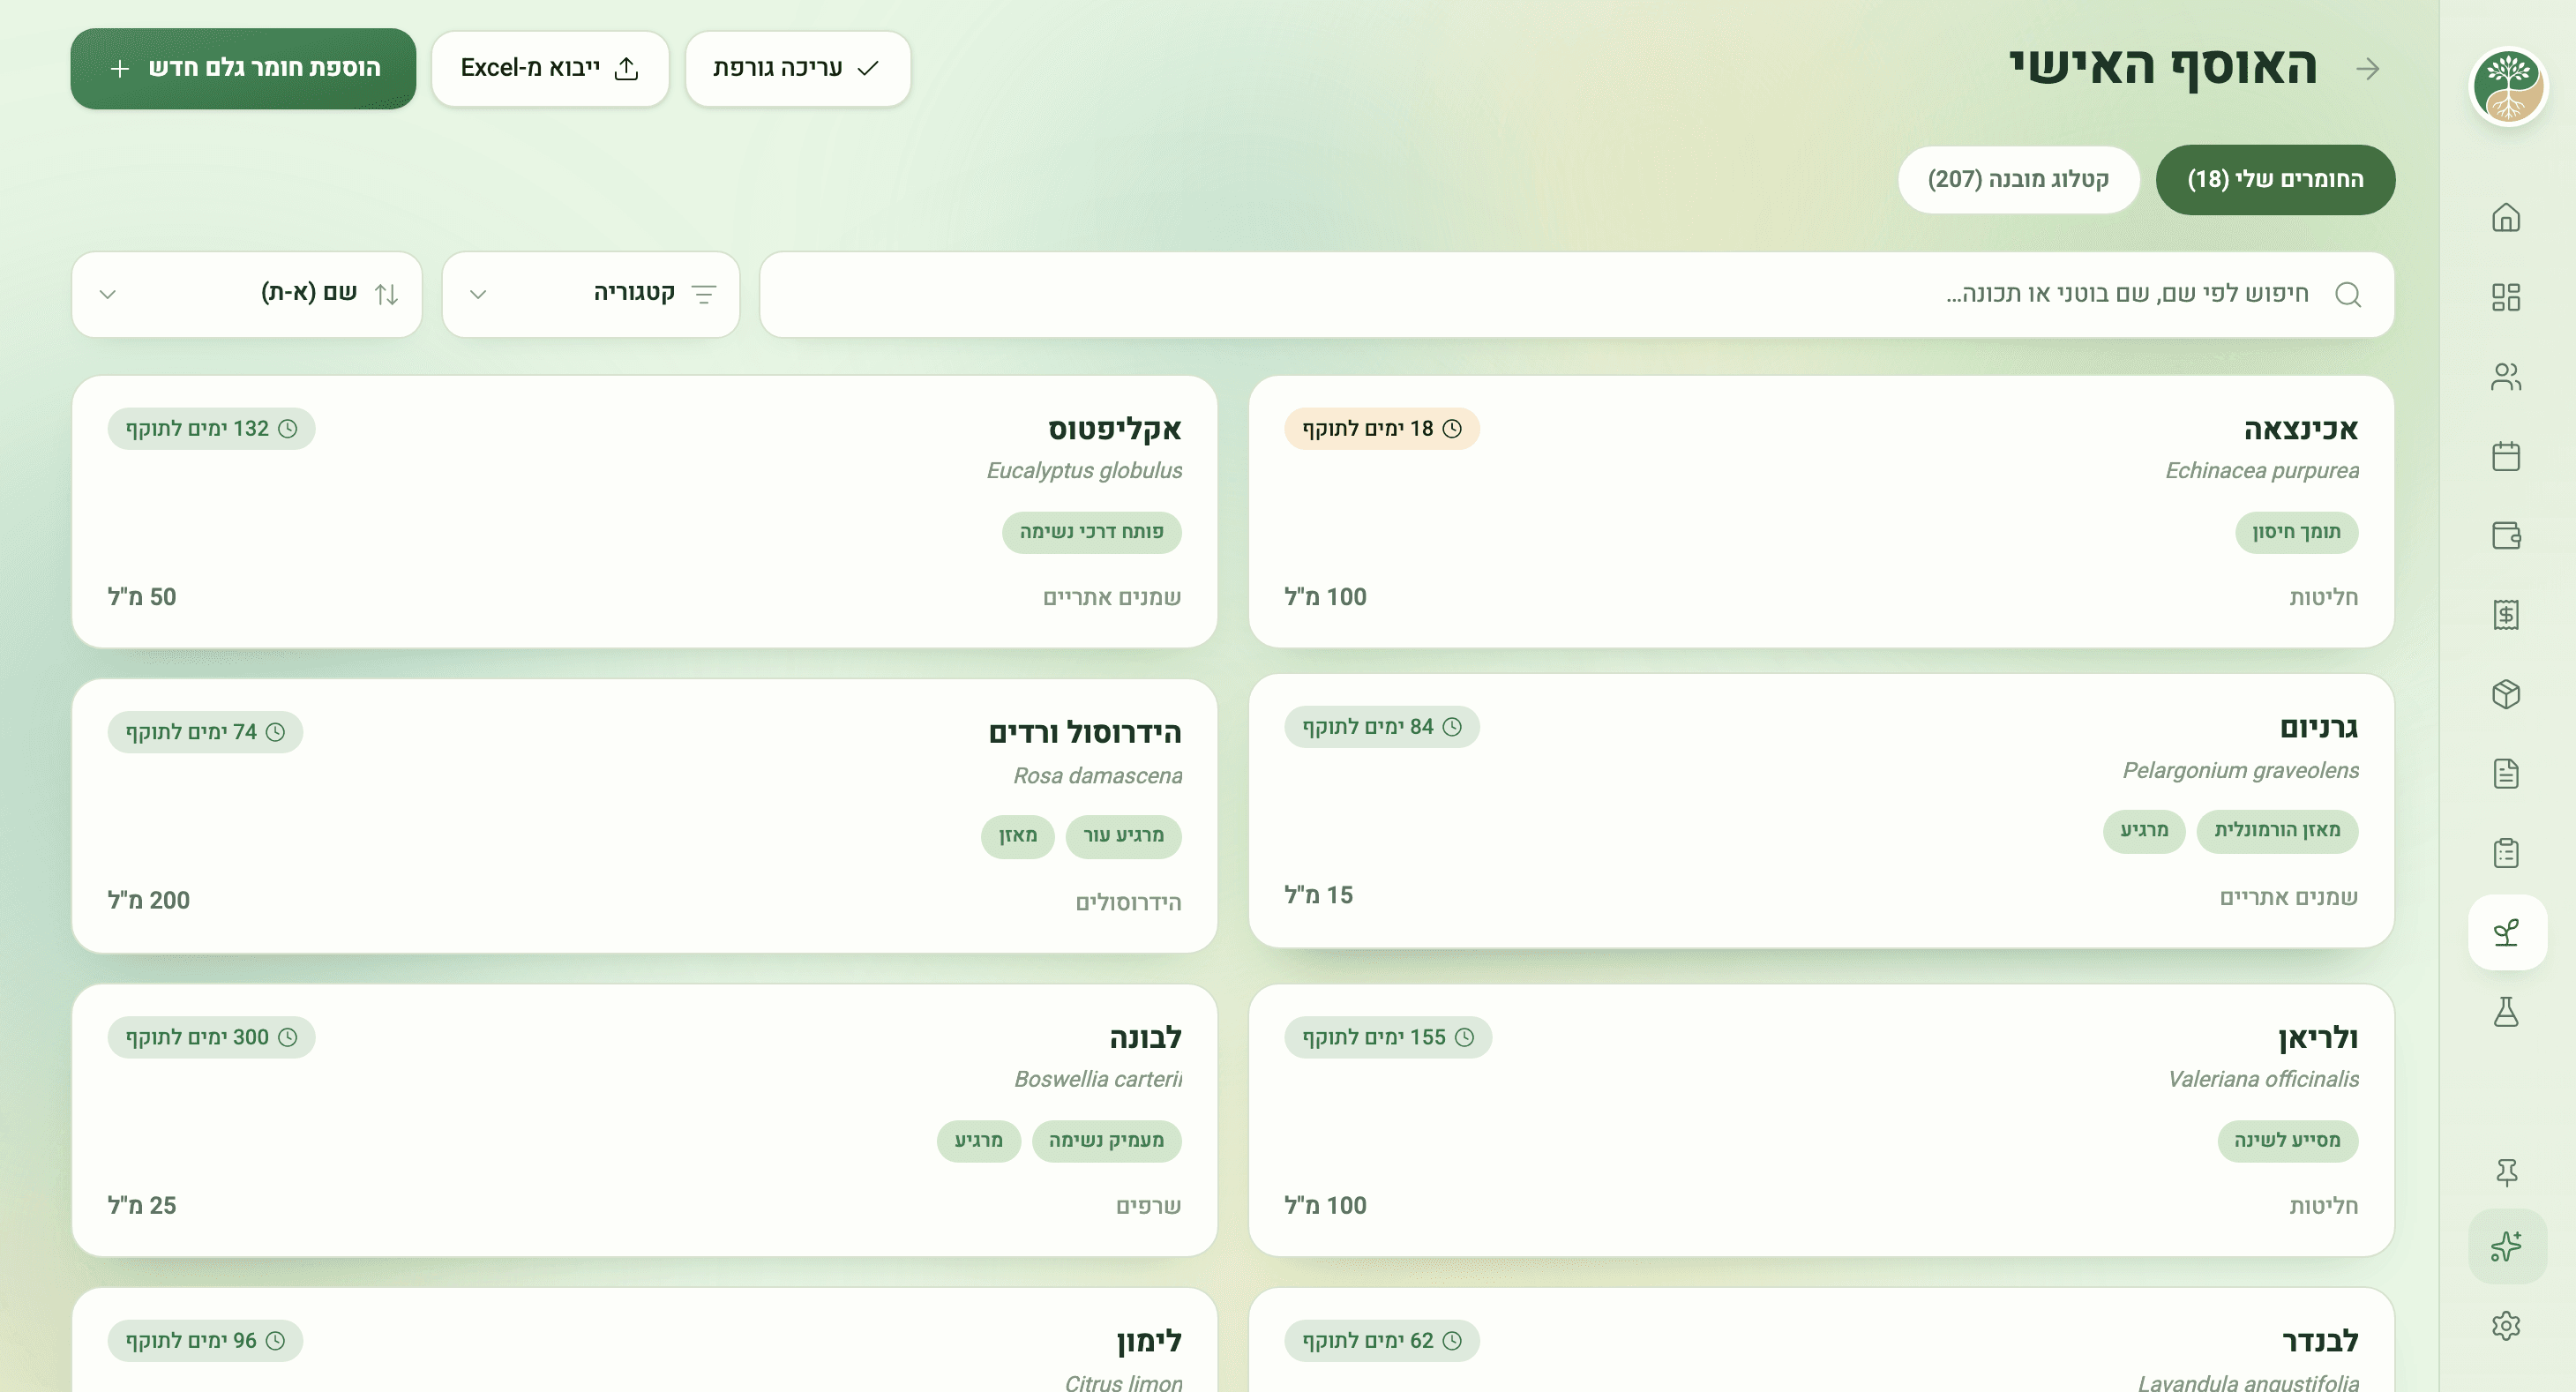
Task: Click the 132 ימים לתוקף expiry badge
Action: 211,429
